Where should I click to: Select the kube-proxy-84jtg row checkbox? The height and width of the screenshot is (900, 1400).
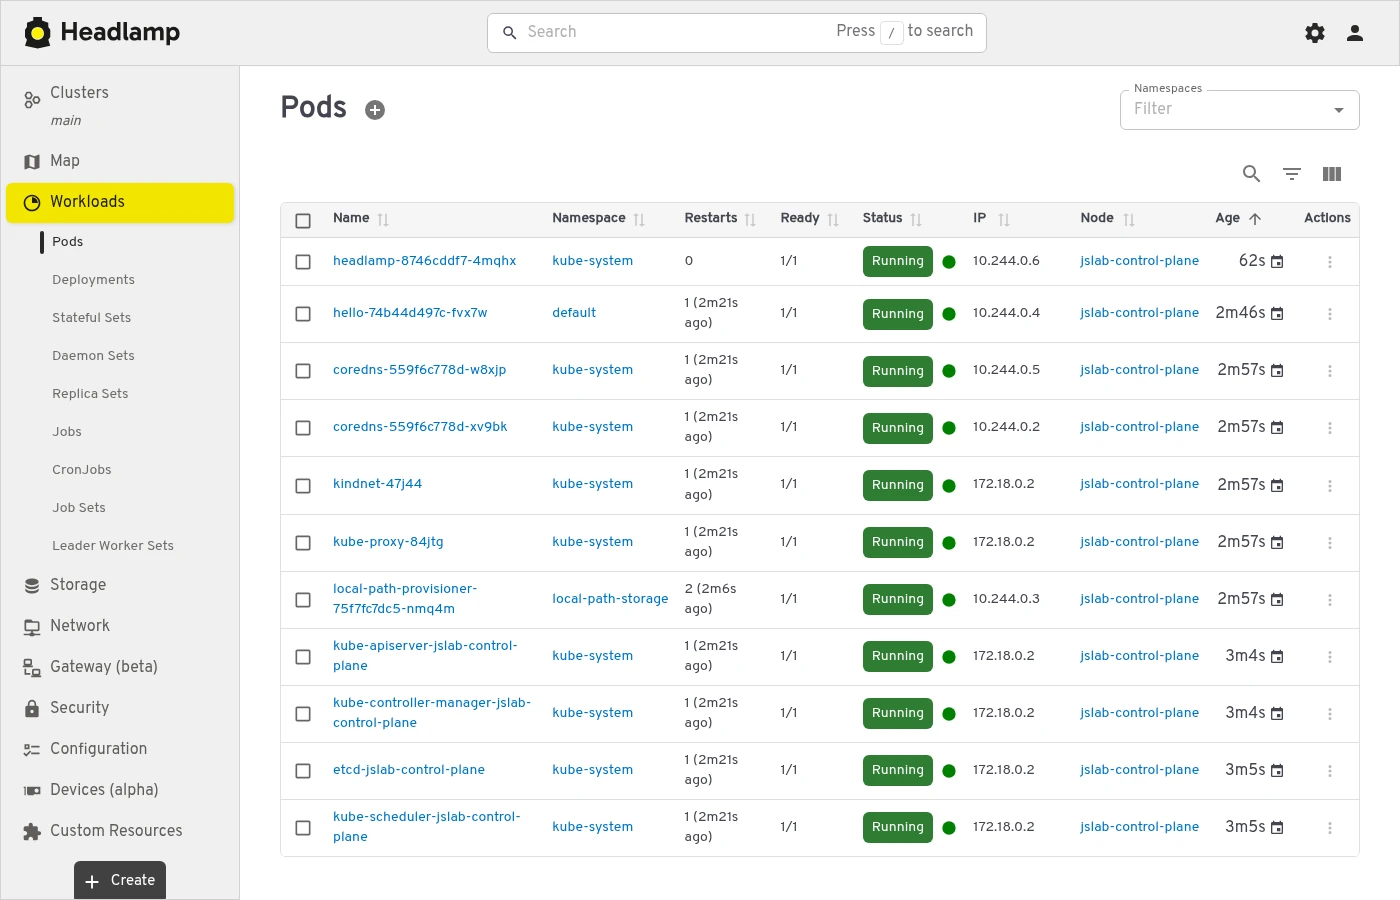tap(303, 543)
